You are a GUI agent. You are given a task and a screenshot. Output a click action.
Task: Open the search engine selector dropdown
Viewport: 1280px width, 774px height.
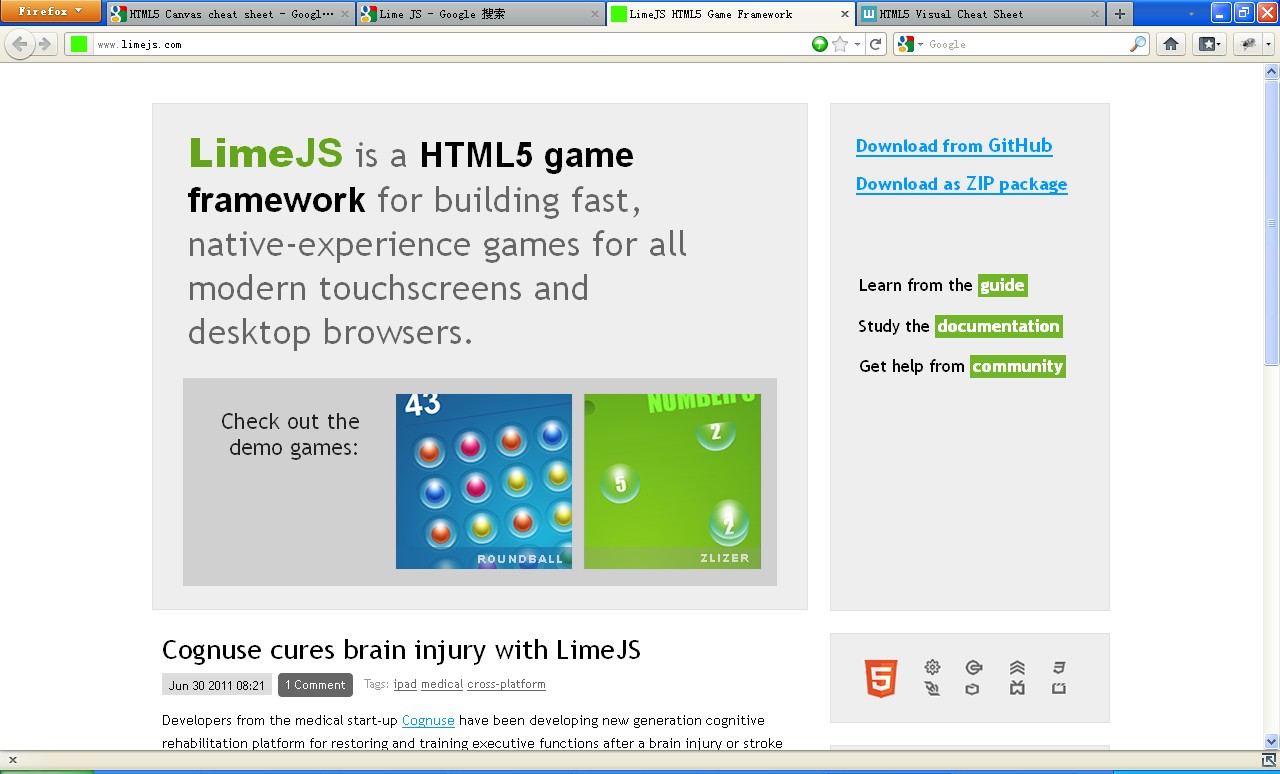click(910, 44)
